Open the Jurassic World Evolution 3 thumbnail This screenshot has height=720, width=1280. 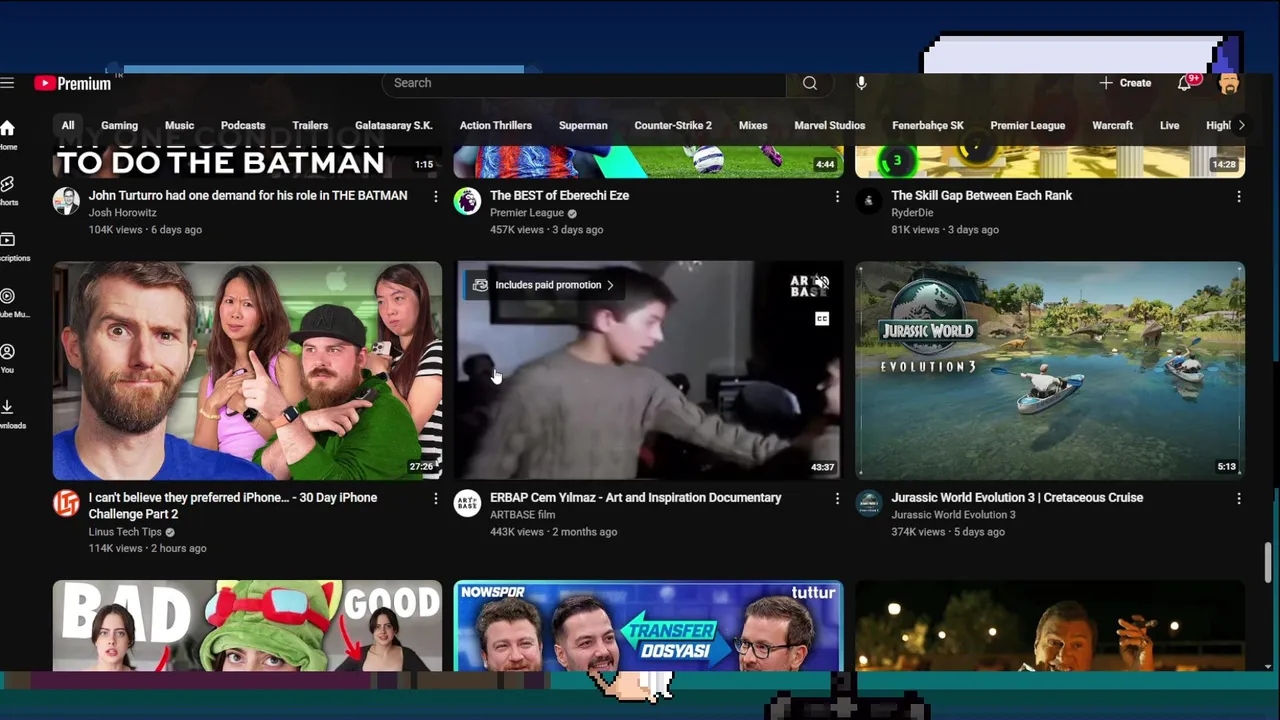pyautogui.click(x=1050, y=370)
